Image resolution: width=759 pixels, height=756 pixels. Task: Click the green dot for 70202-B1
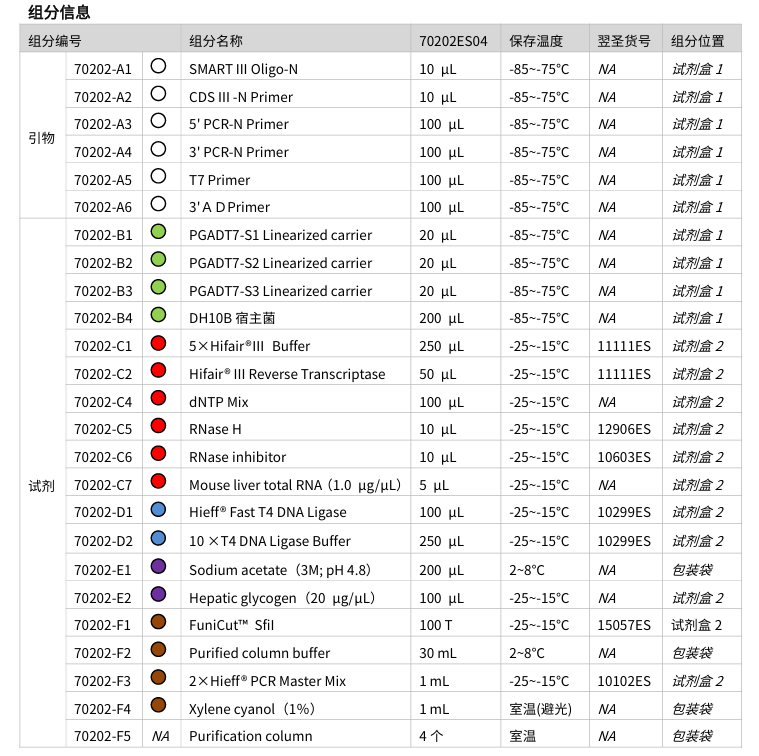pos(158,232)
